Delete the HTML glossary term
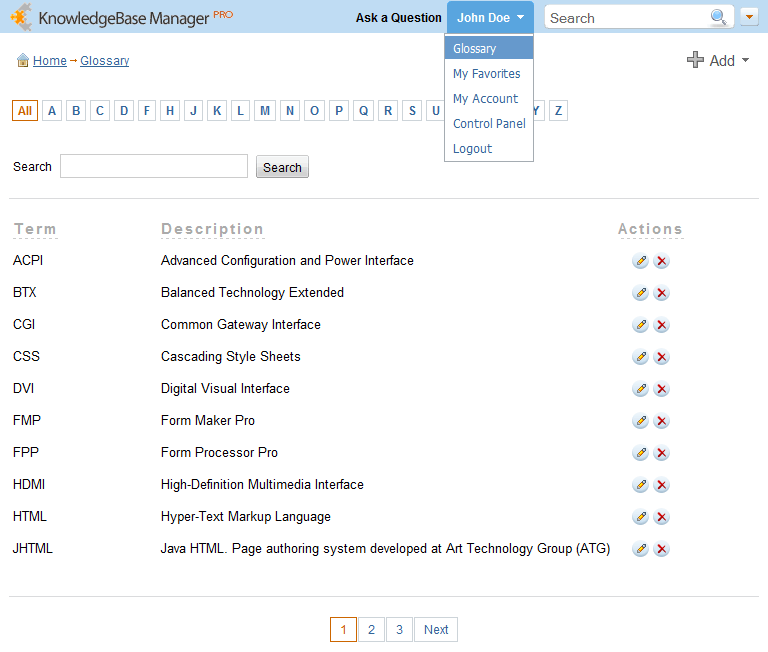Screen dimensions: 768x652 [661, 517]
